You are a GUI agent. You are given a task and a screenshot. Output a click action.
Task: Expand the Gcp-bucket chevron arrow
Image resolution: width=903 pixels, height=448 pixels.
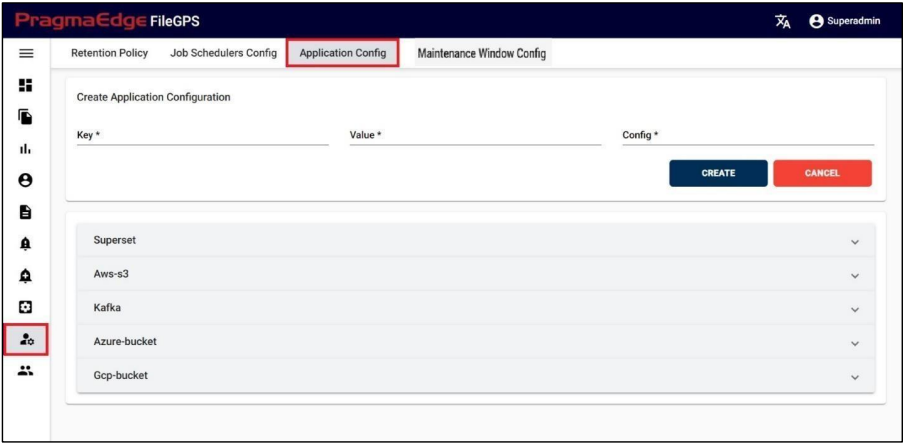[855, 378]
